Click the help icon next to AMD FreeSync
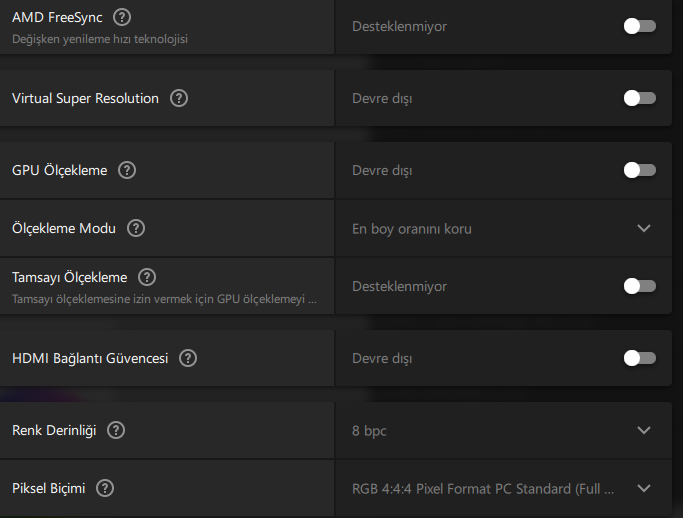The height and width of the screenshot is (518, 683). point(122,17)
